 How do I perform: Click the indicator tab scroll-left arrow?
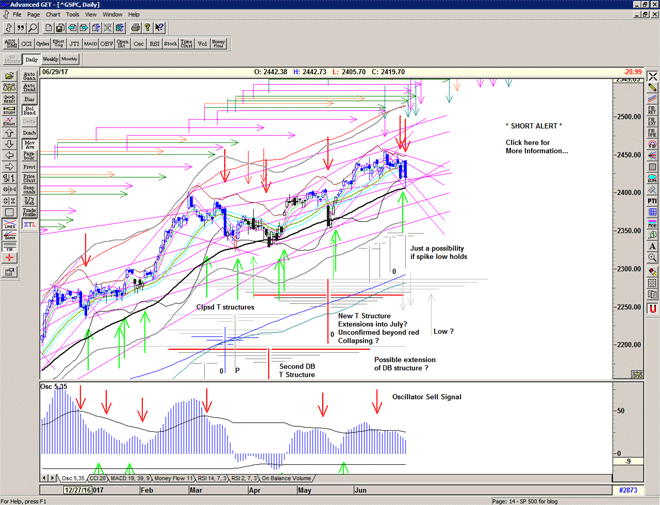(x=44, y=478)
